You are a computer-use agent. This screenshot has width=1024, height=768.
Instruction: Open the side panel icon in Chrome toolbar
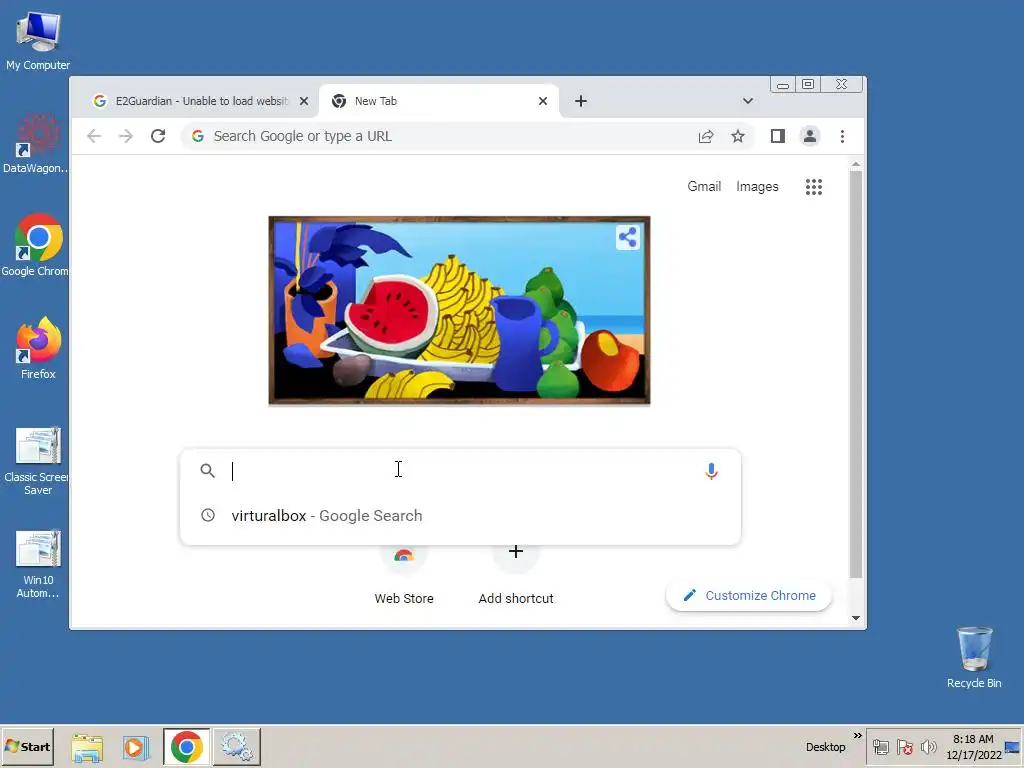[777, 136]
